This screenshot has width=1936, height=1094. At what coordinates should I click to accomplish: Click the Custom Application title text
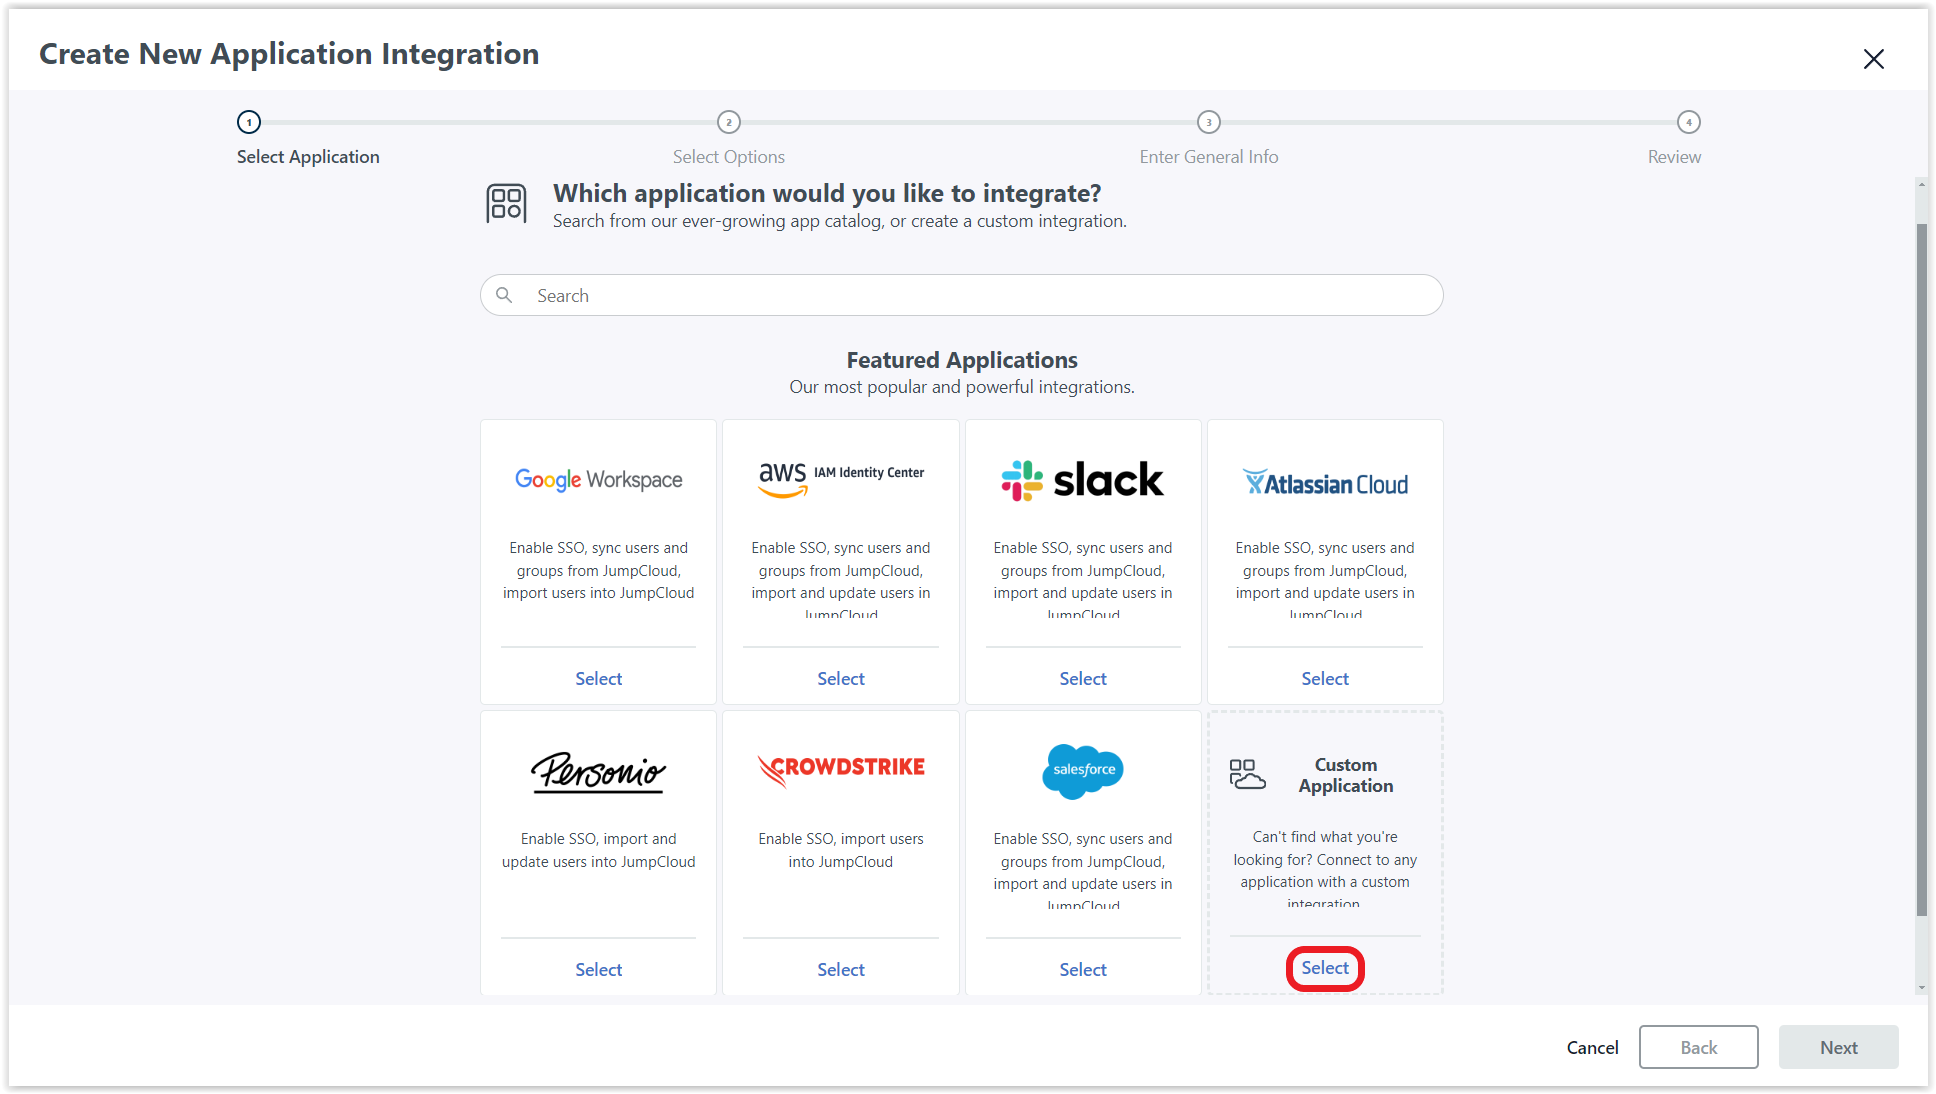tap(1346, 775)
